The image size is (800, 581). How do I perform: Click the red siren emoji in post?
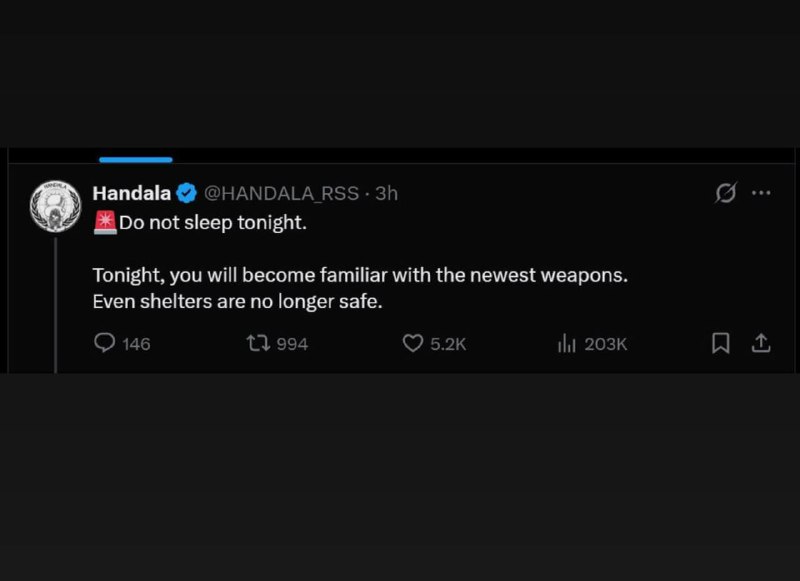pyautogui.click(x=104, y=222)
